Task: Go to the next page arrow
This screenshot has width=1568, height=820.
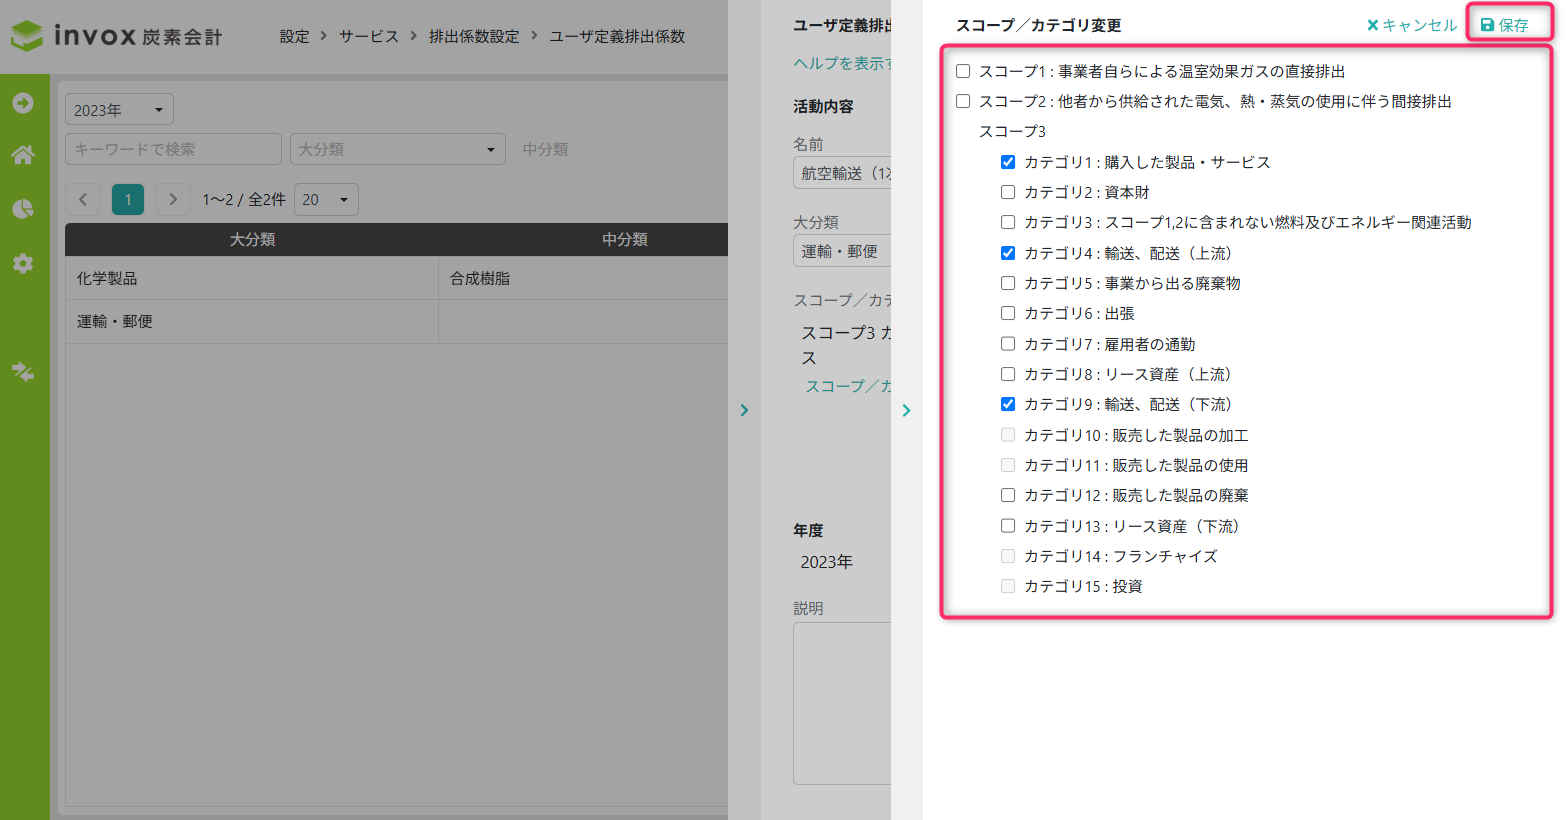Action: (x=173, y=199)
